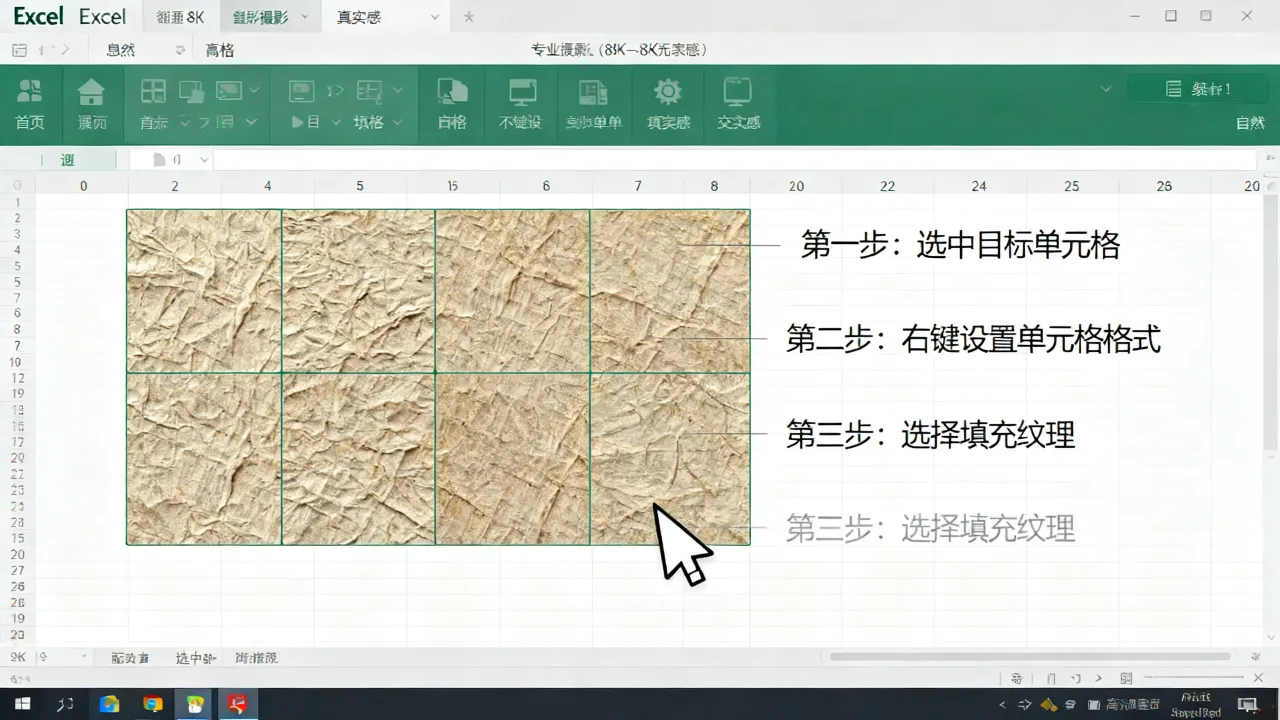Open the Windows notification center icon
This screenshot has width=1280, height=720.
point(1250,705)
